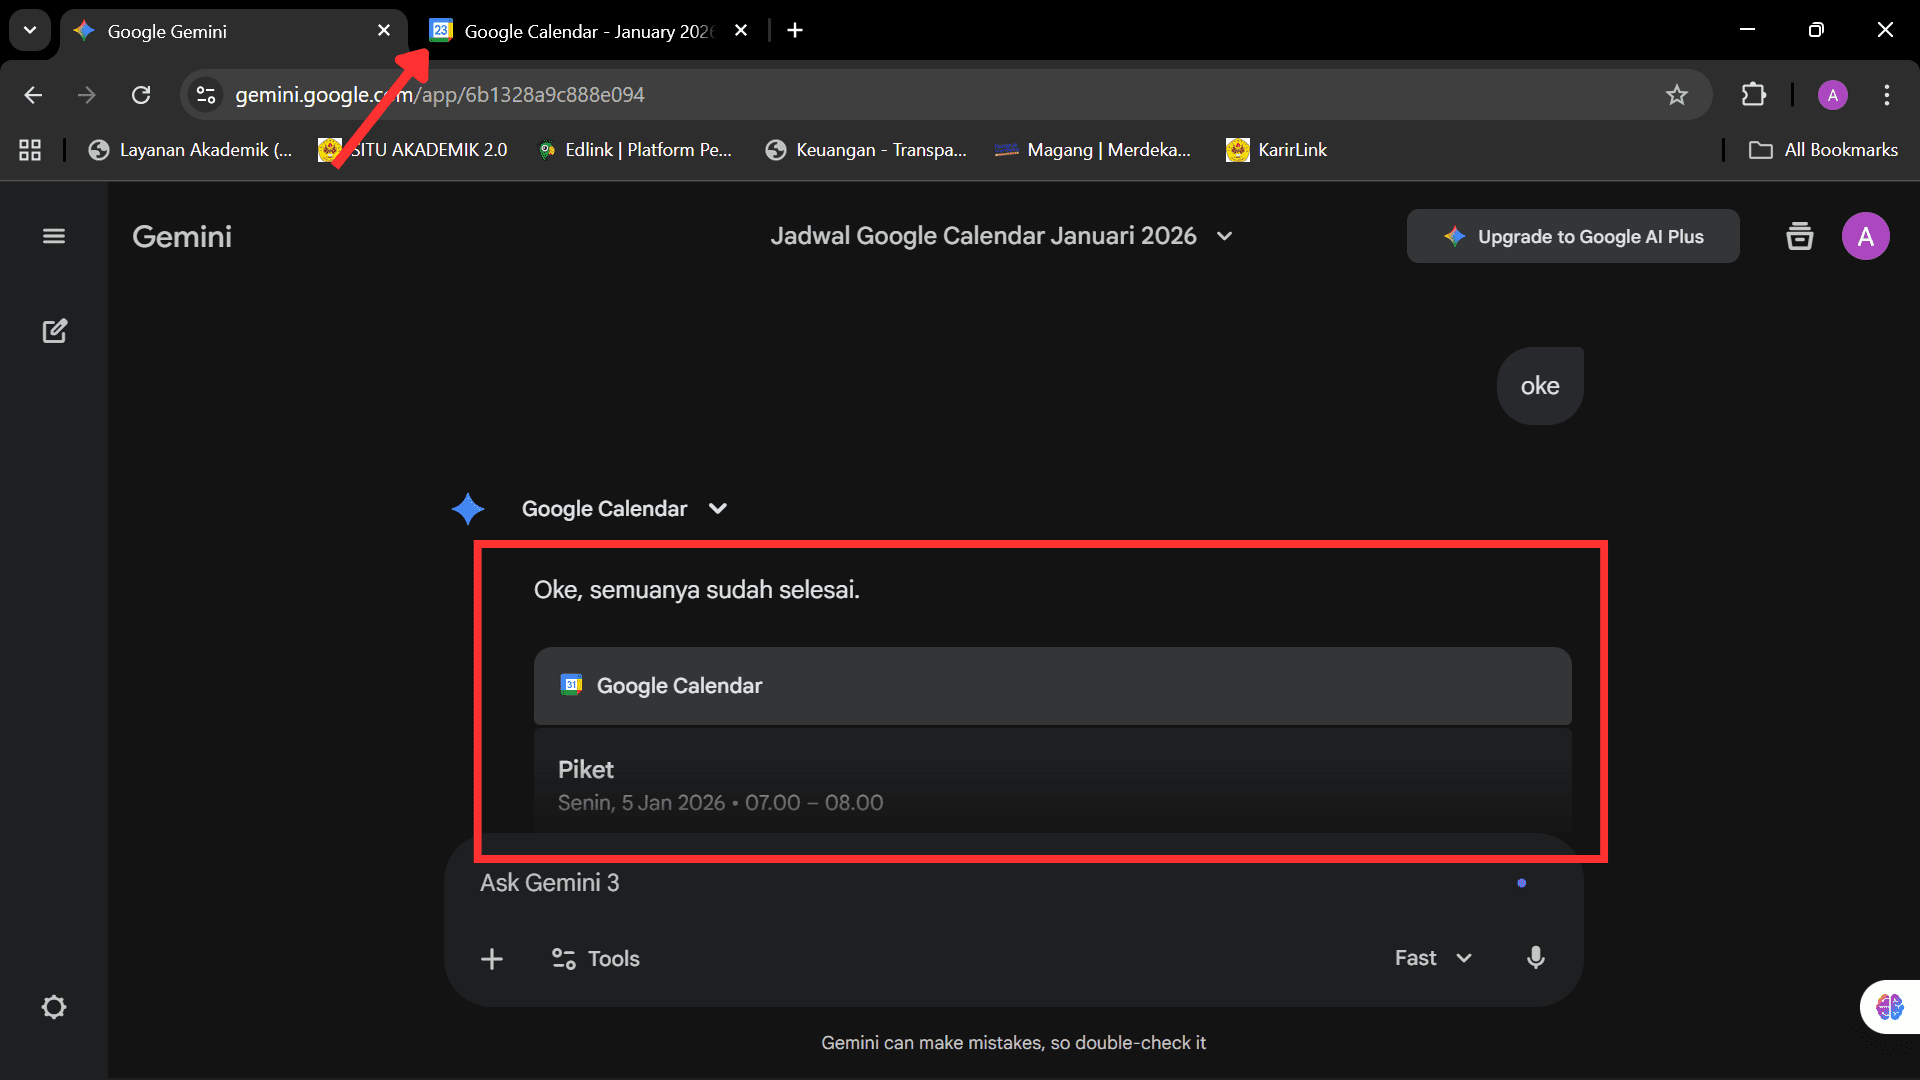Activate voice input with the microphone icon

point(1535,958)
